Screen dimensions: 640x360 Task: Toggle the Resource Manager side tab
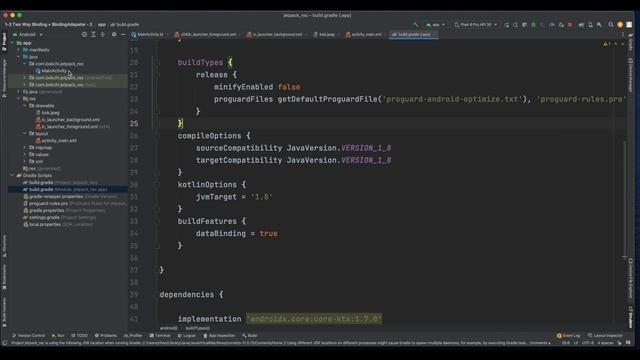(x=4, y=78)
